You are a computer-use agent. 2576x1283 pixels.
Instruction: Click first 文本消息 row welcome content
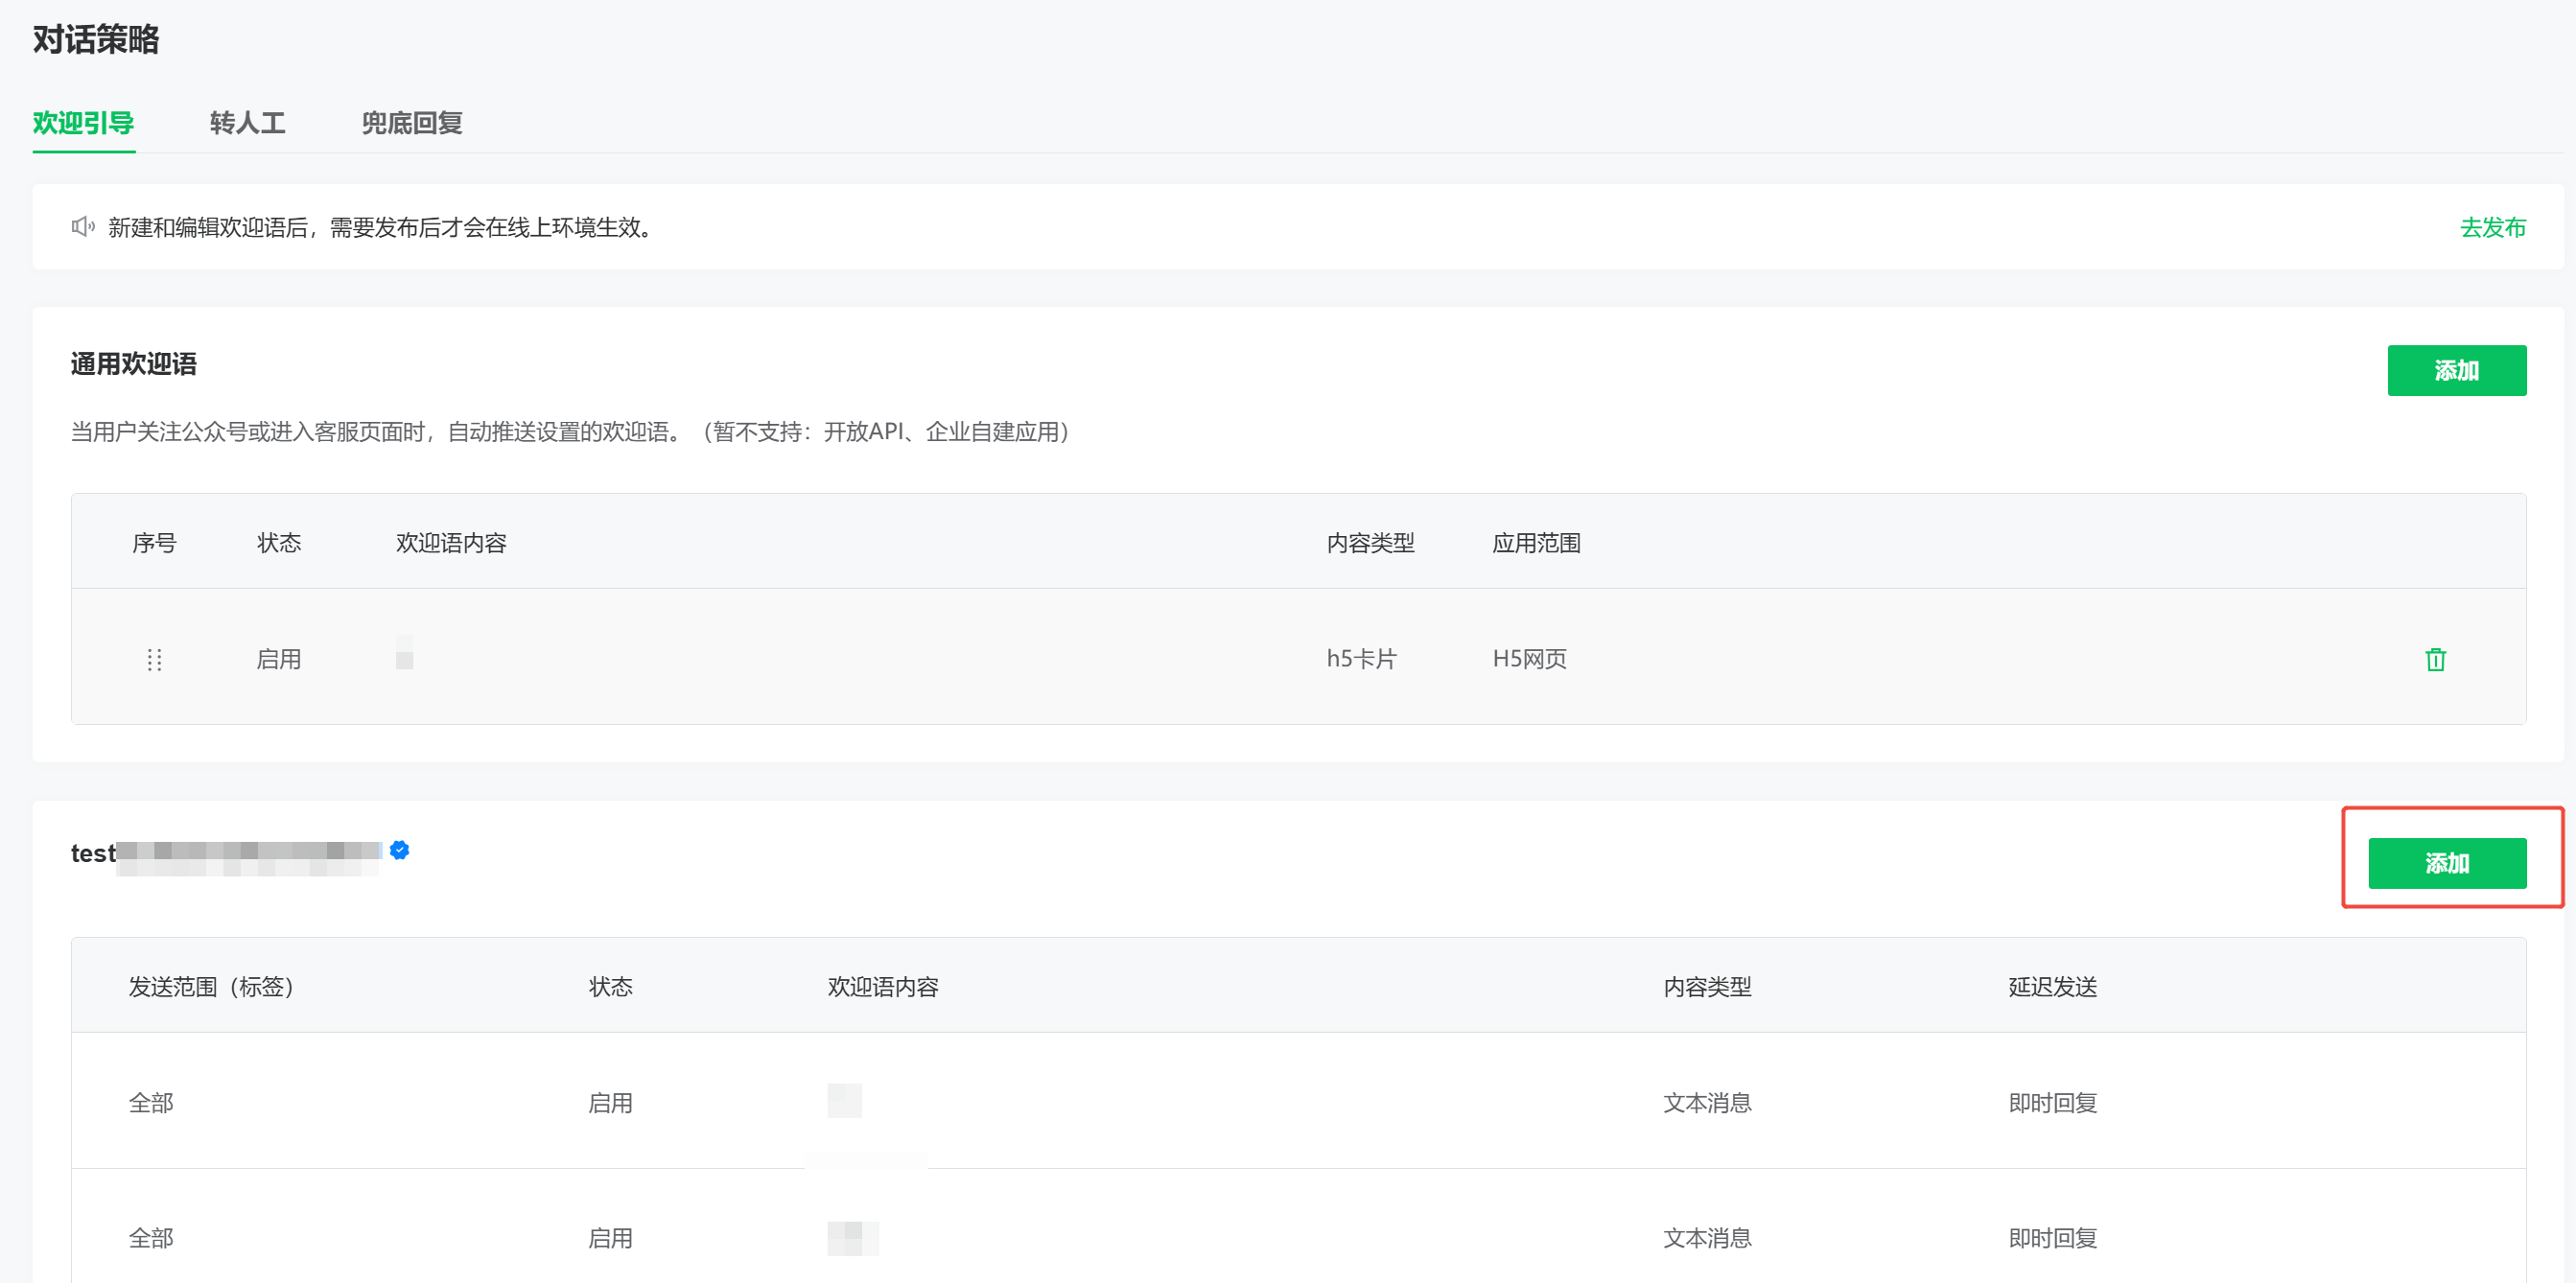[844, 1100]
